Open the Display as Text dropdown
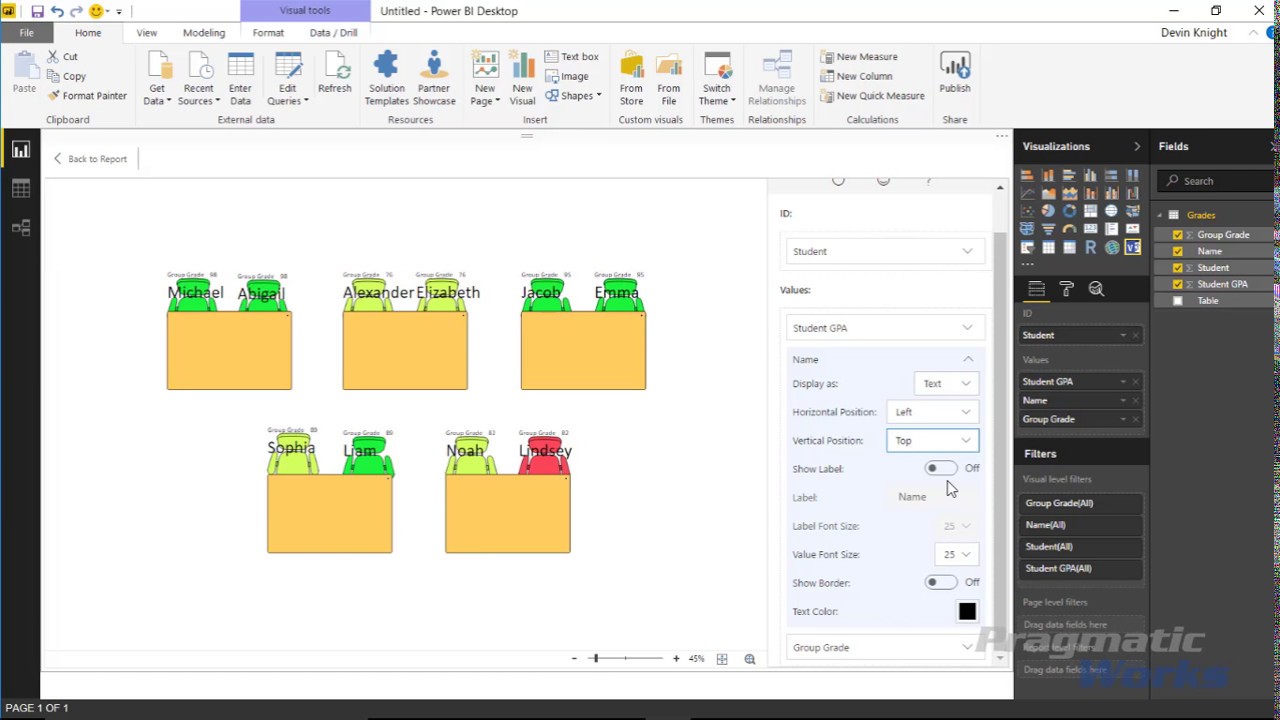This screenshot has width=1280, height=720. [x=946, y=383]
